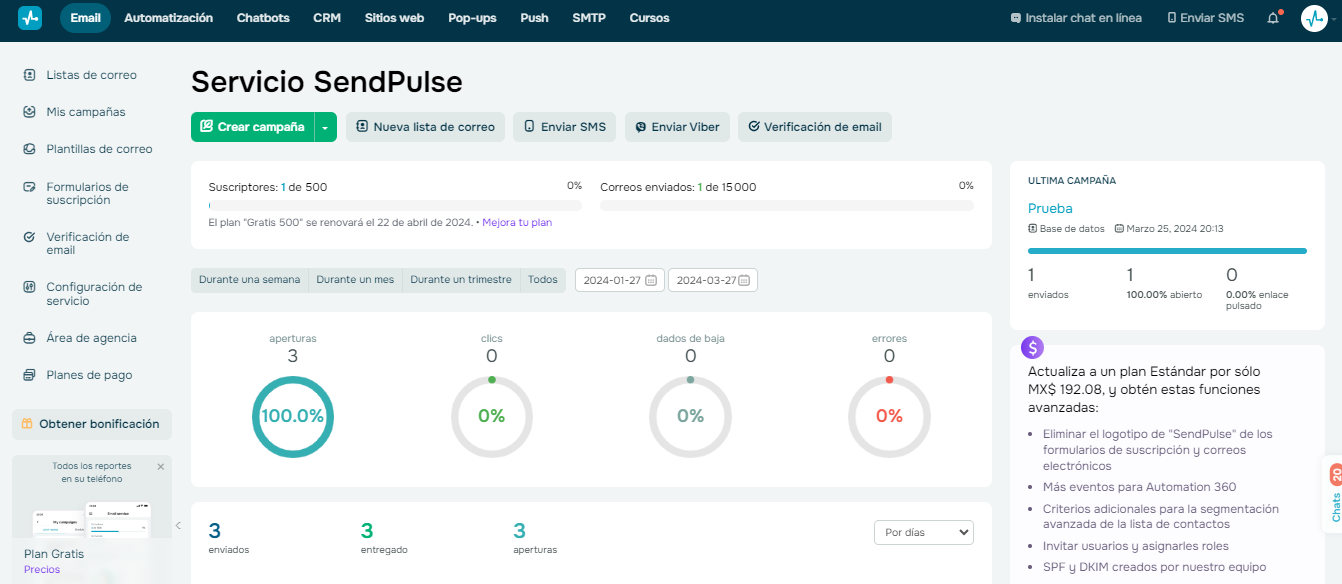Click Nueva lista de correo button
The image size is (1342, 584).
(426, 127)
